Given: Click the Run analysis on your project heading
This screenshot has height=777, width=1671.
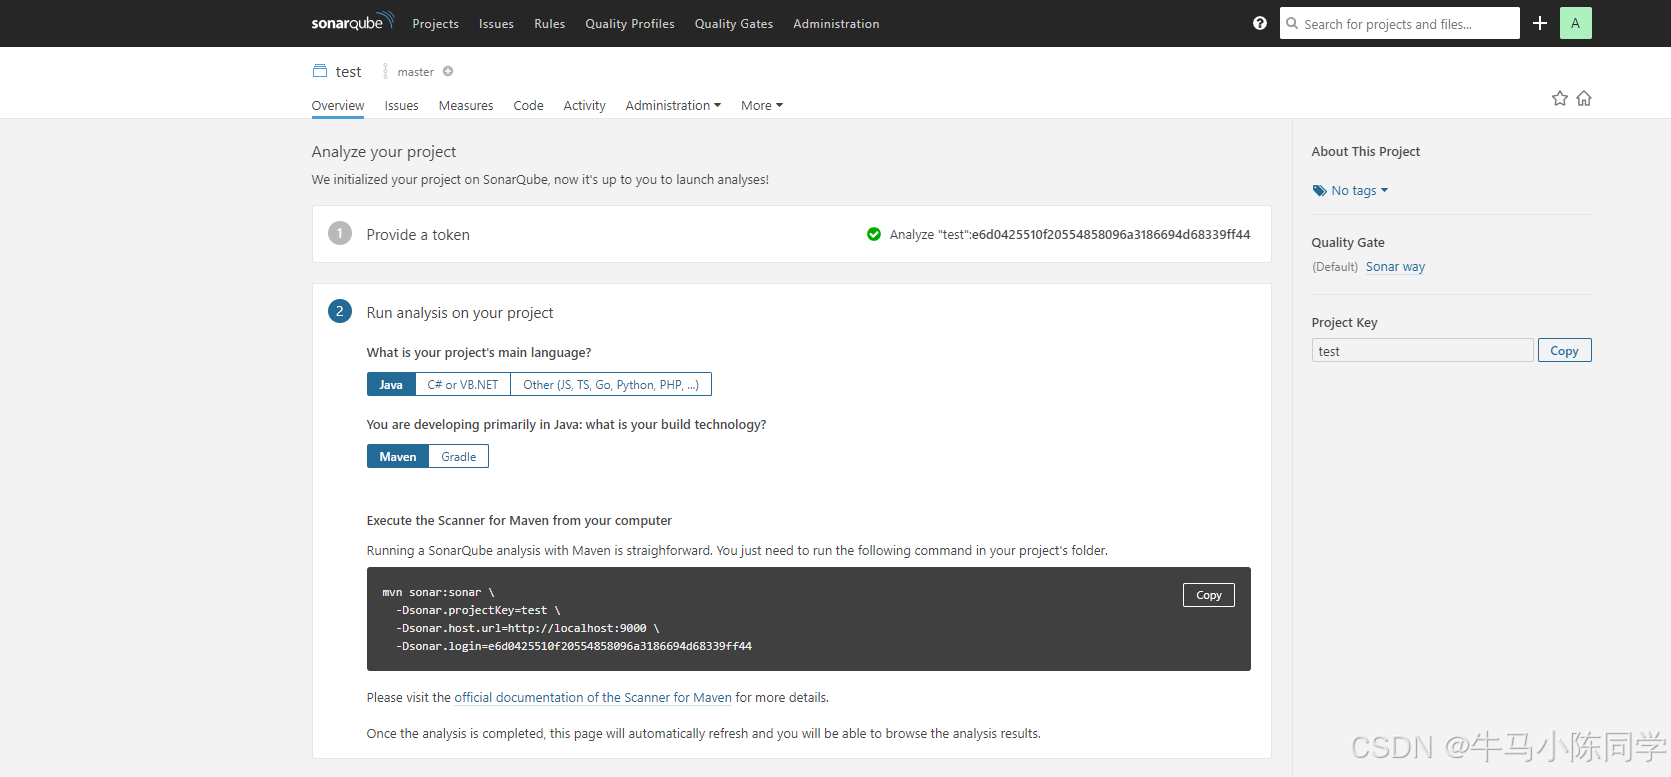Looking at the screenshot, I should point(460,313).
